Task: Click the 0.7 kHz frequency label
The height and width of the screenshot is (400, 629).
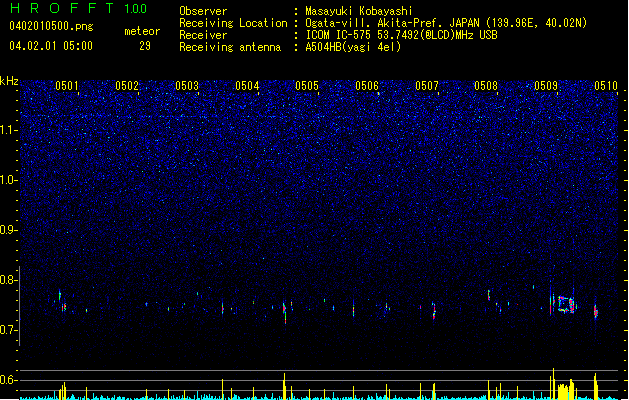Action: pos(9,330)
